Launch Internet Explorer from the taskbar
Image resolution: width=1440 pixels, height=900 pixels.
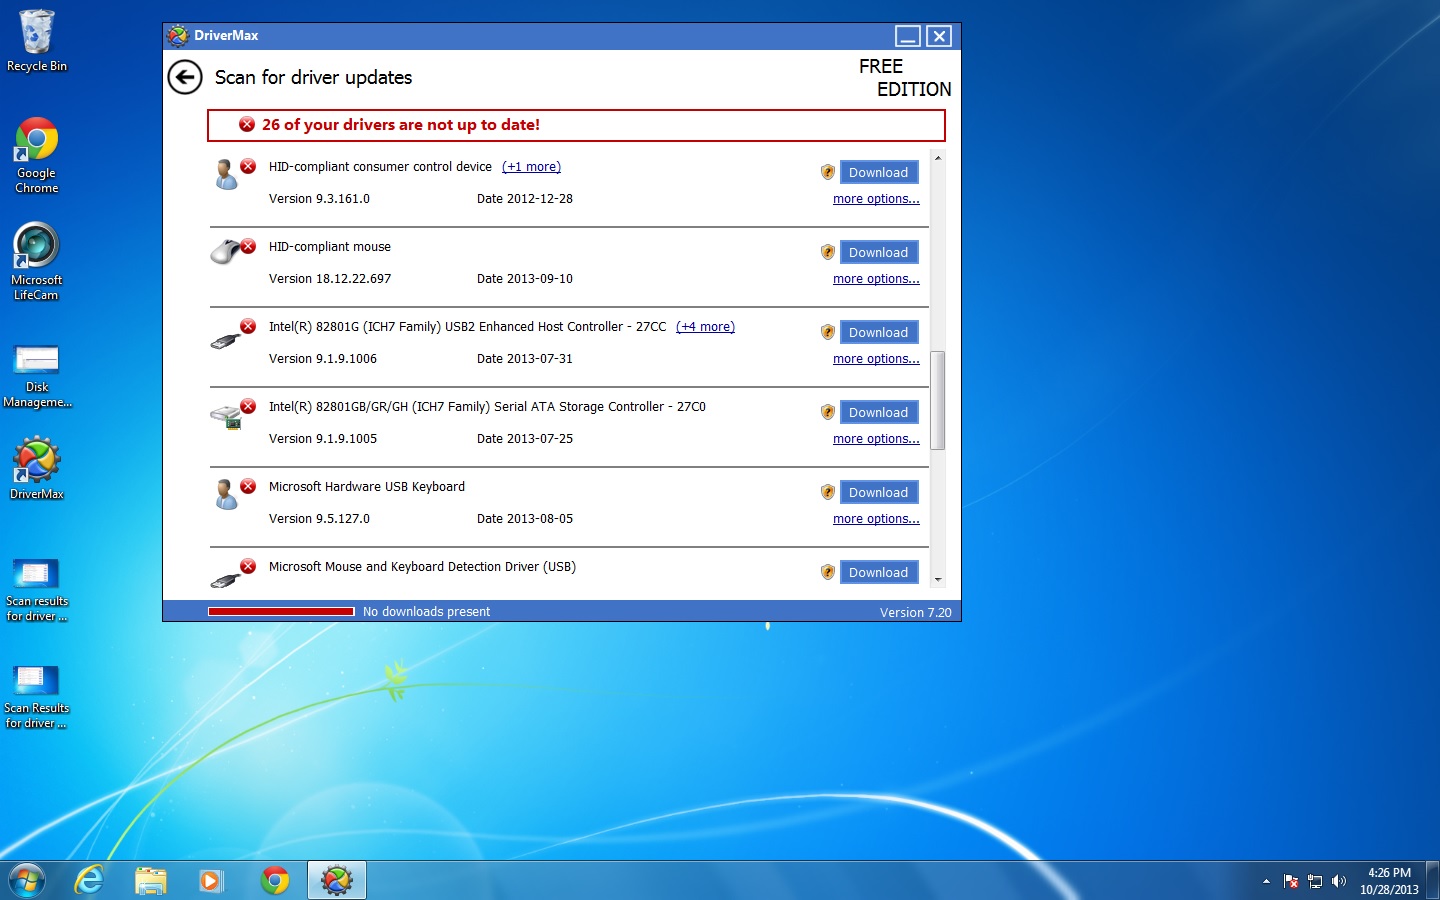tap(90, 880)
